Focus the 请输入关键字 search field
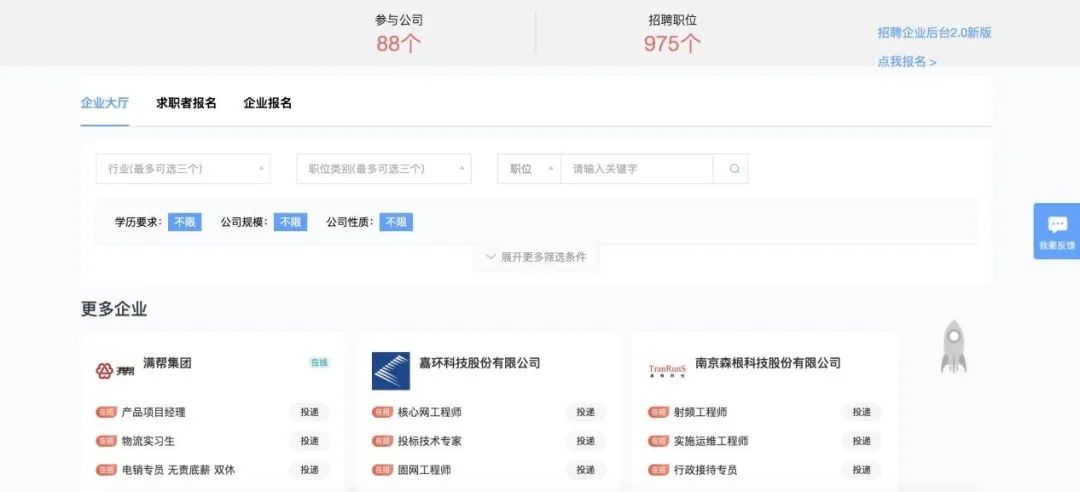This screenshot has width=1080, height=492. coord(637,169)
